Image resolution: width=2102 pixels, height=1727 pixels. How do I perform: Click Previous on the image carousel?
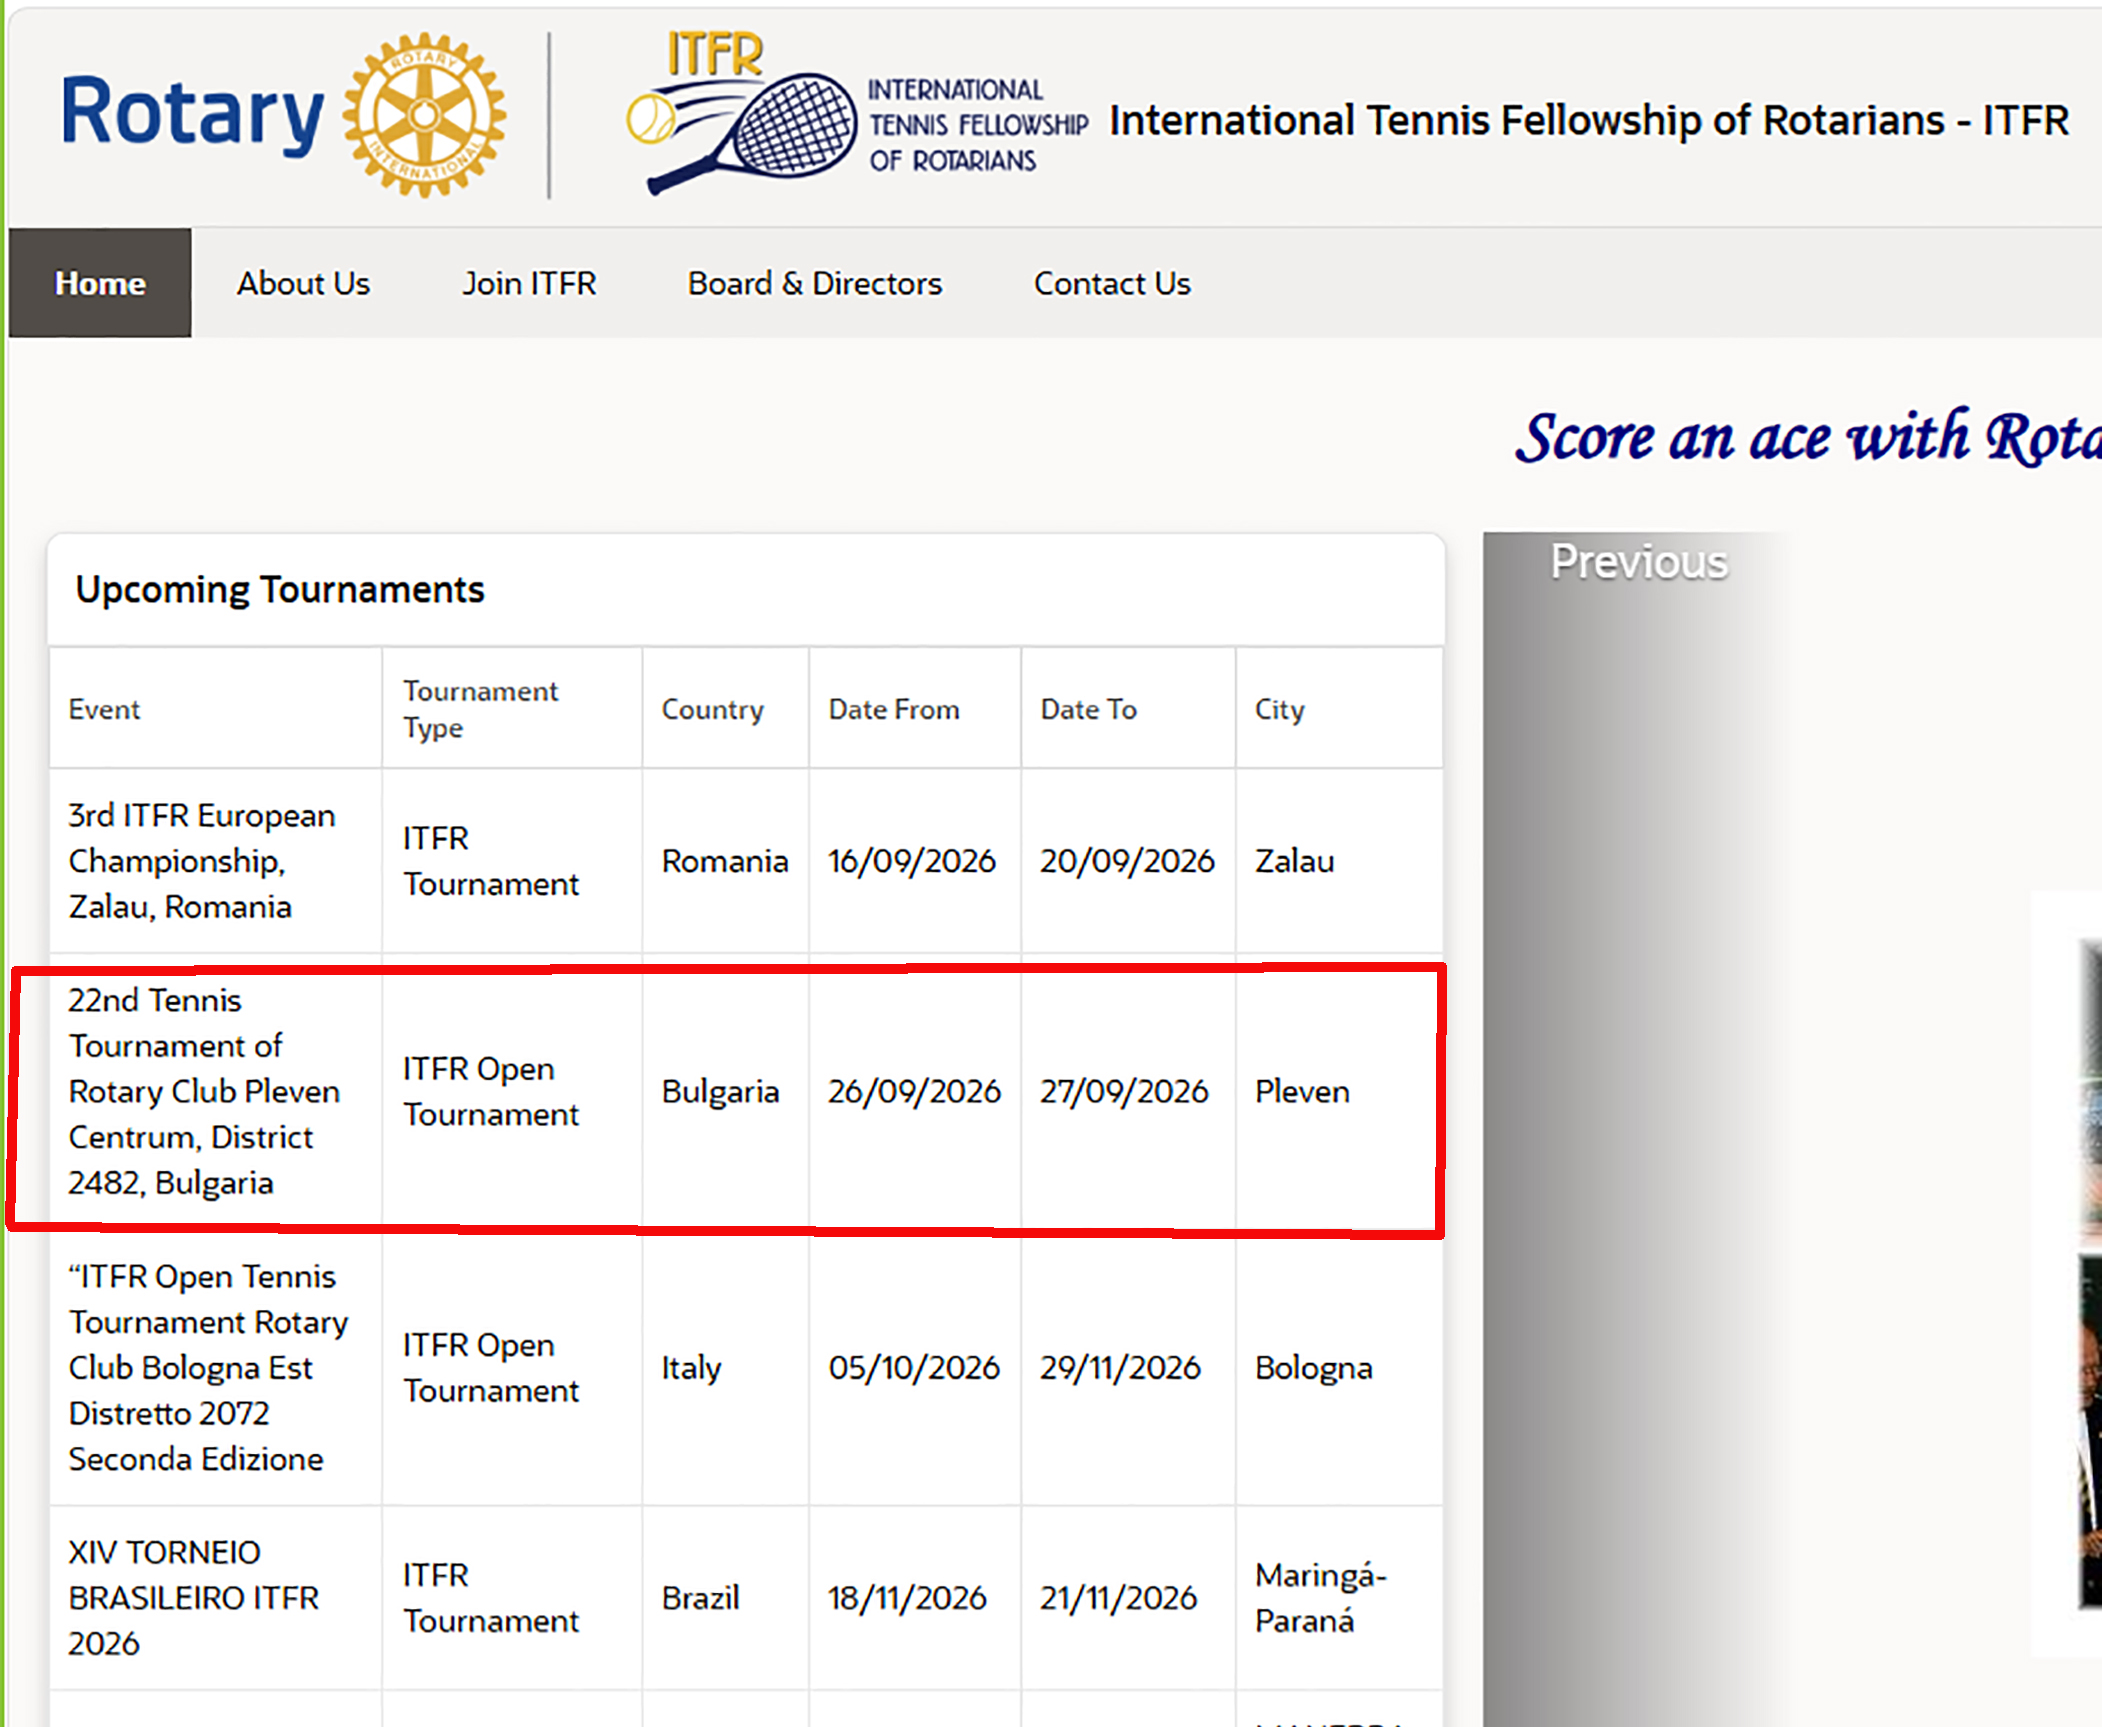[1639, 562]
